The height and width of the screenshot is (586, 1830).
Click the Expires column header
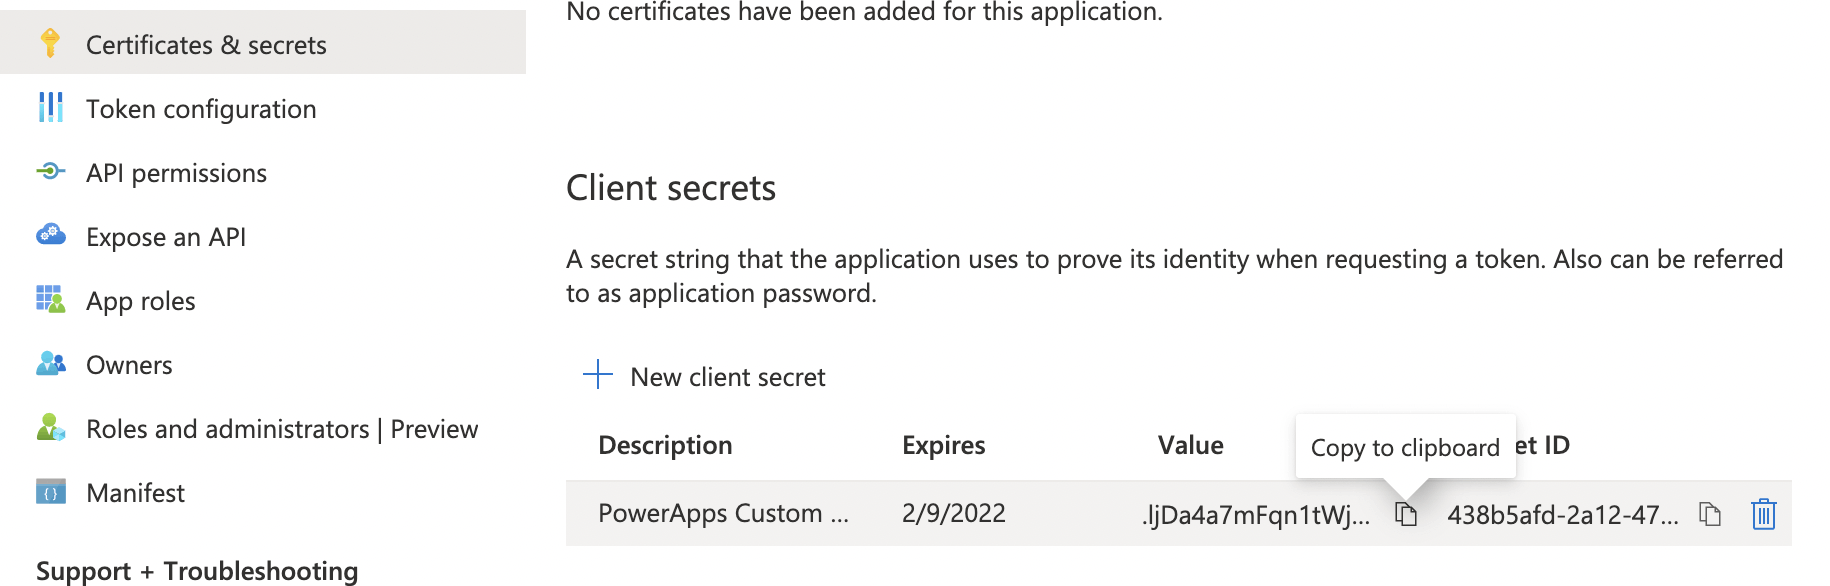pyautogui.click(x=943, y=445)
